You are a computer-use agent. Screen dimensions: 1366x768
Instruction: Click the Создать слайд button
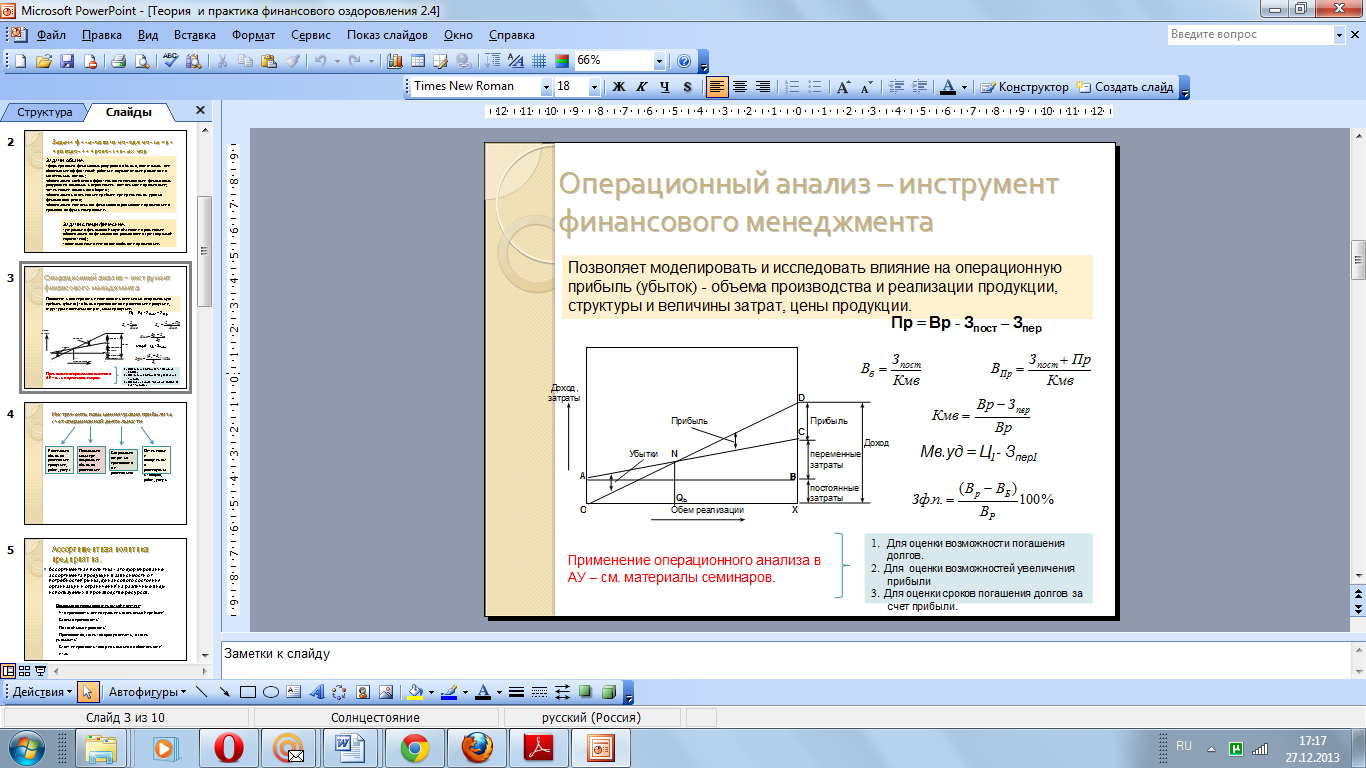pyautogui.click(x=1124, y=87)
